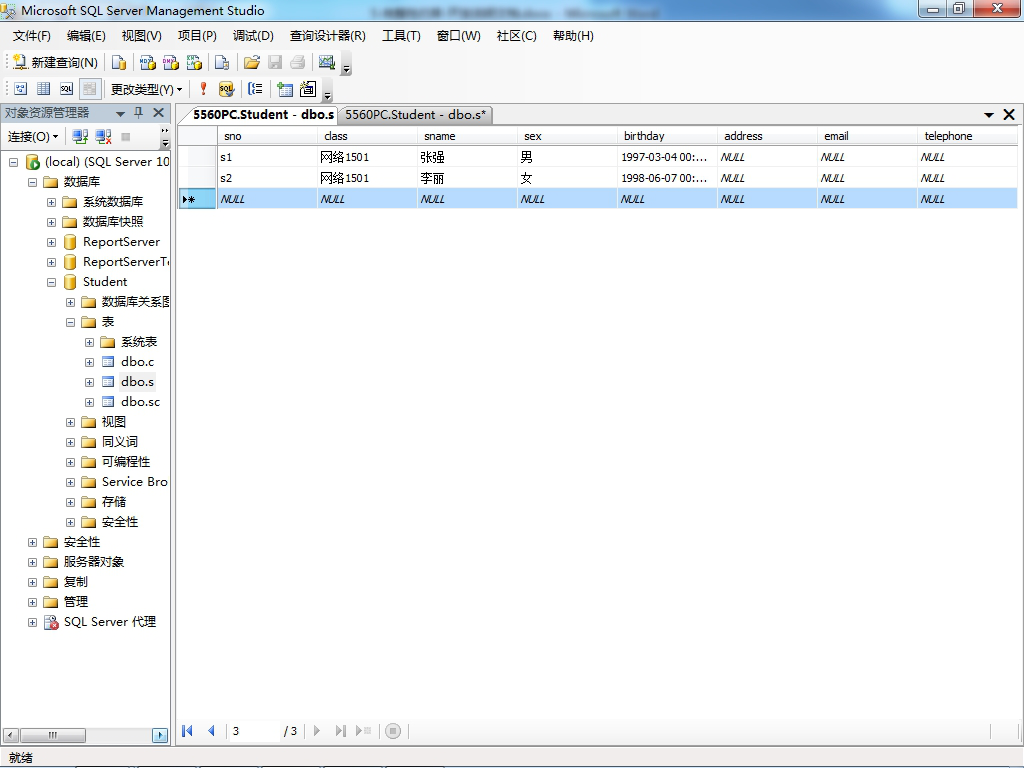Click the Analysis Services XMLA Query icon

(x=195, y=62)
